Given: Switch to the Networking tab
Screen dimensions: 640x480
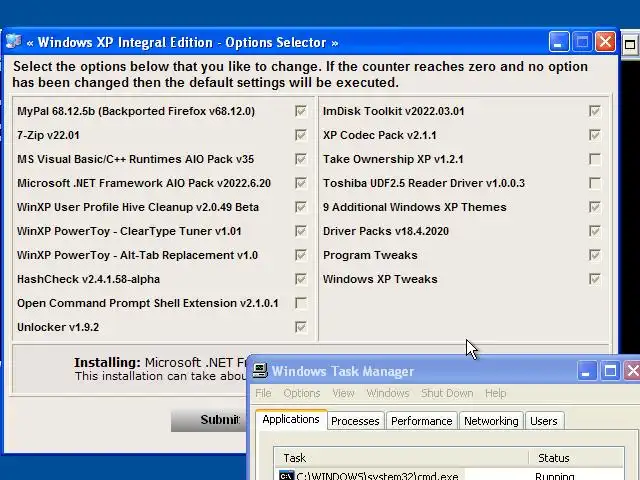Looking at the screenshot, I should point(491,421).
